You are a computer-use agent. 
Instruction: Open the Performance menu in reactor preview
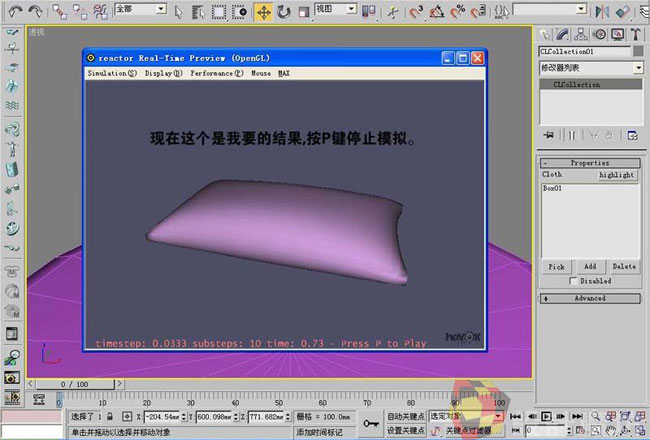(x=217, y=73)
